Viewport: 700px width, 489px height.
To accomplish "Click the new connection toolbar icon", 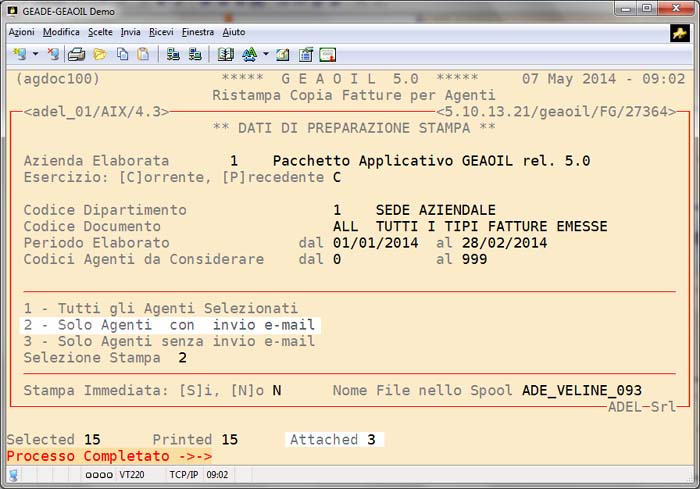I will [x=17, y=54].
